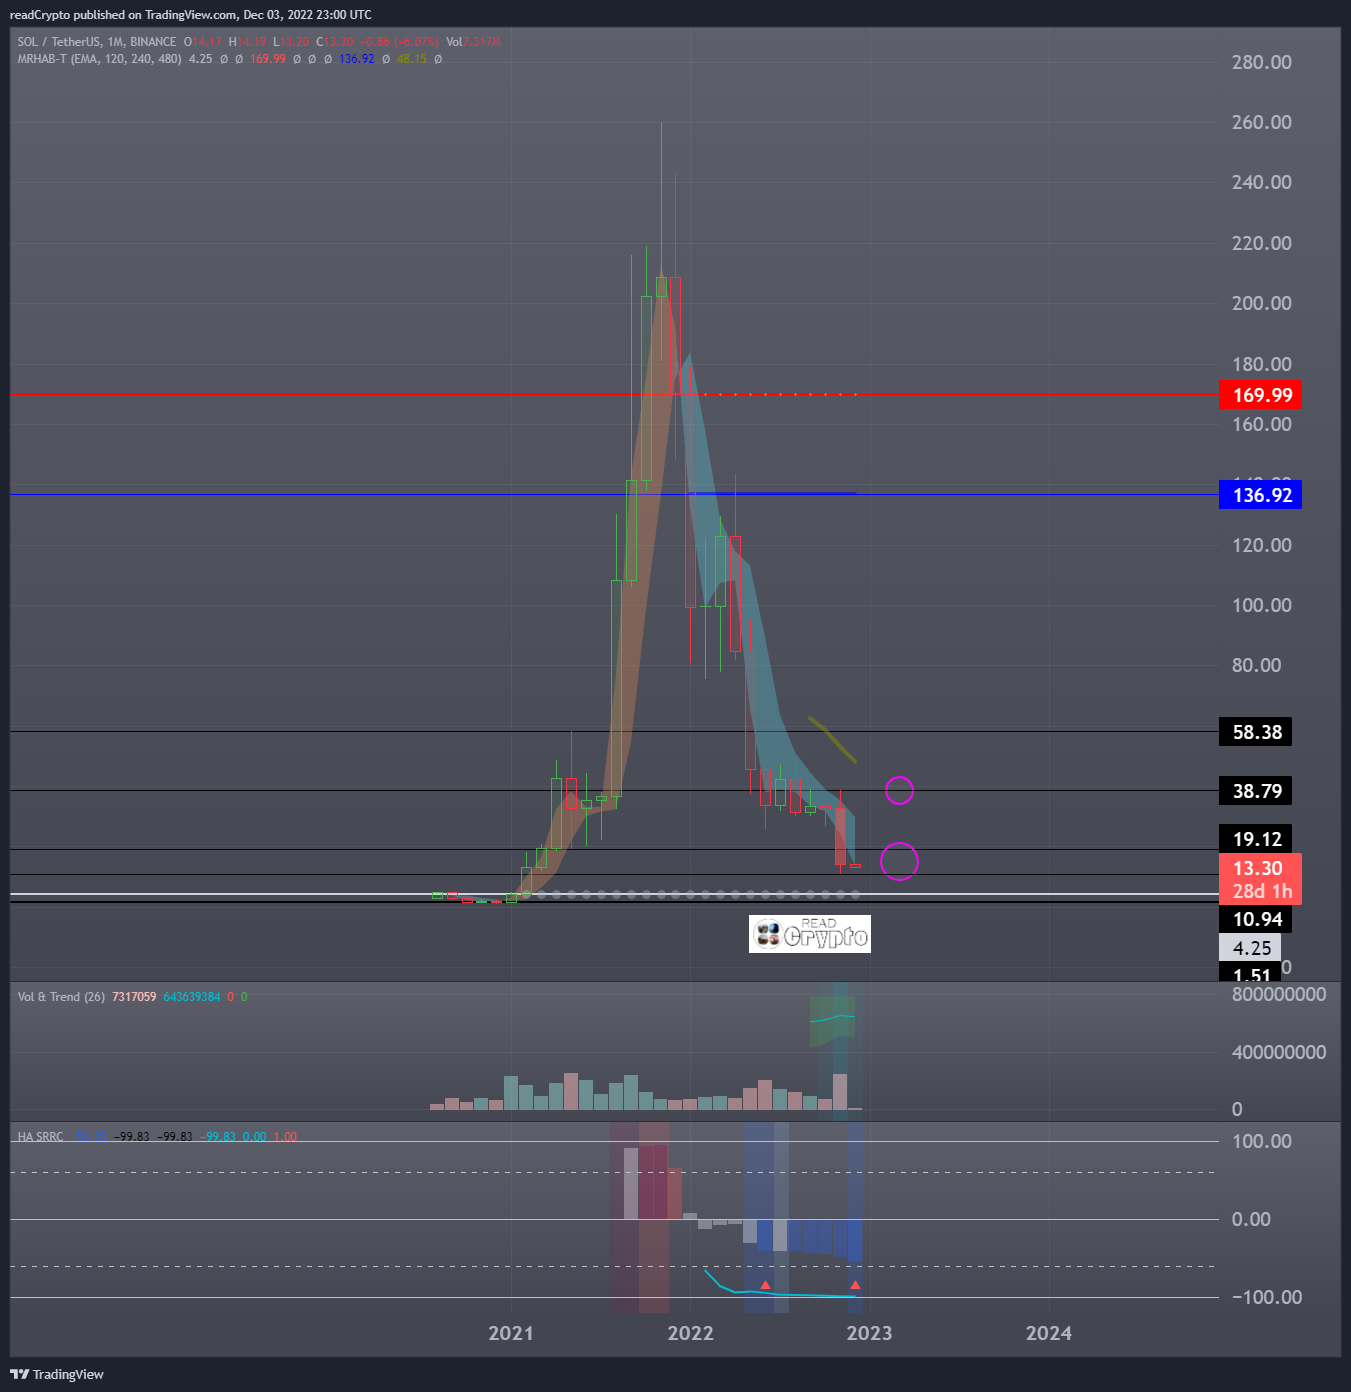Screen dimensions: 1351x1392
Task: Click the 400000000 volume axis label
Action: click(1279, 1052)
